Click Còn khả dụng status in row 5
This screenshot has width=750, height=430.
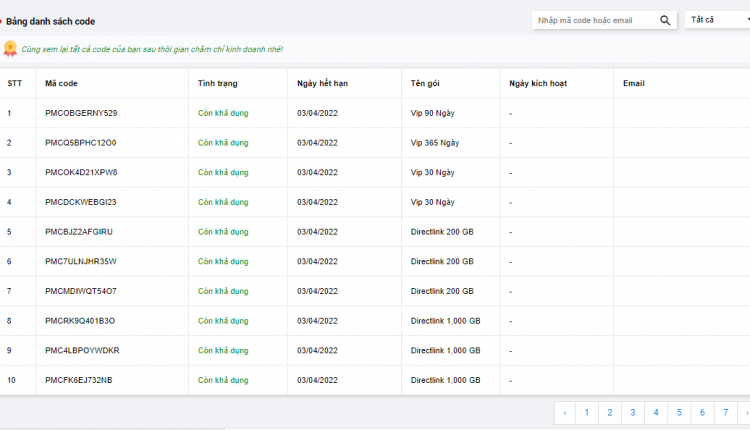point(223,232)
